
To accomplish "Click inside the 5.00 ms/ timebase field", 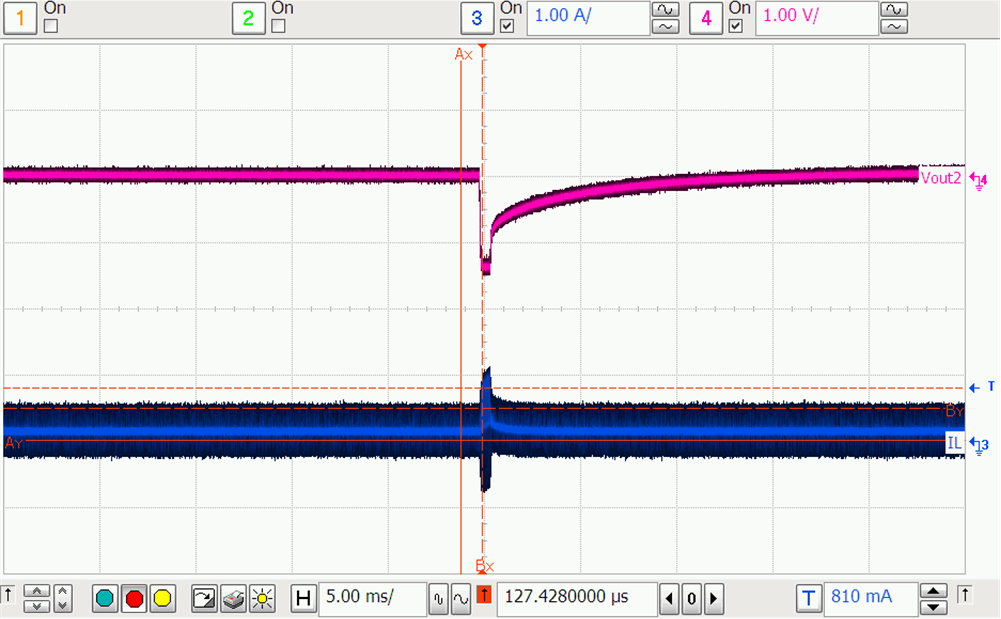I will pos(372,598).
